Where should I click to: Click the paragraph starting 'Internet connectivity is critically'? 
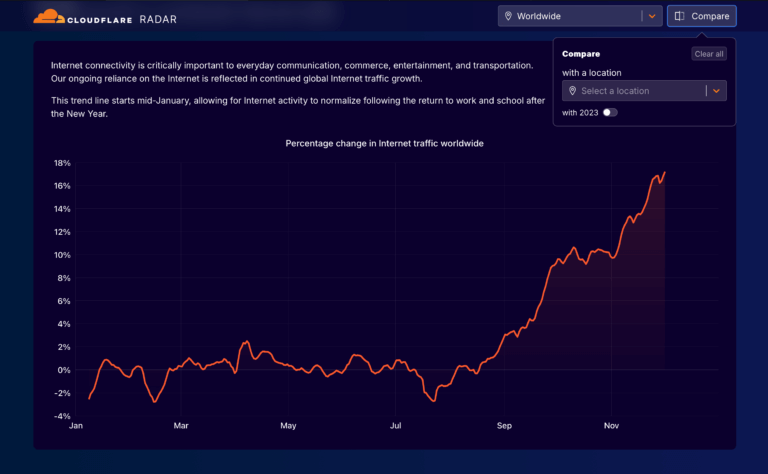[x=292, y=72]
